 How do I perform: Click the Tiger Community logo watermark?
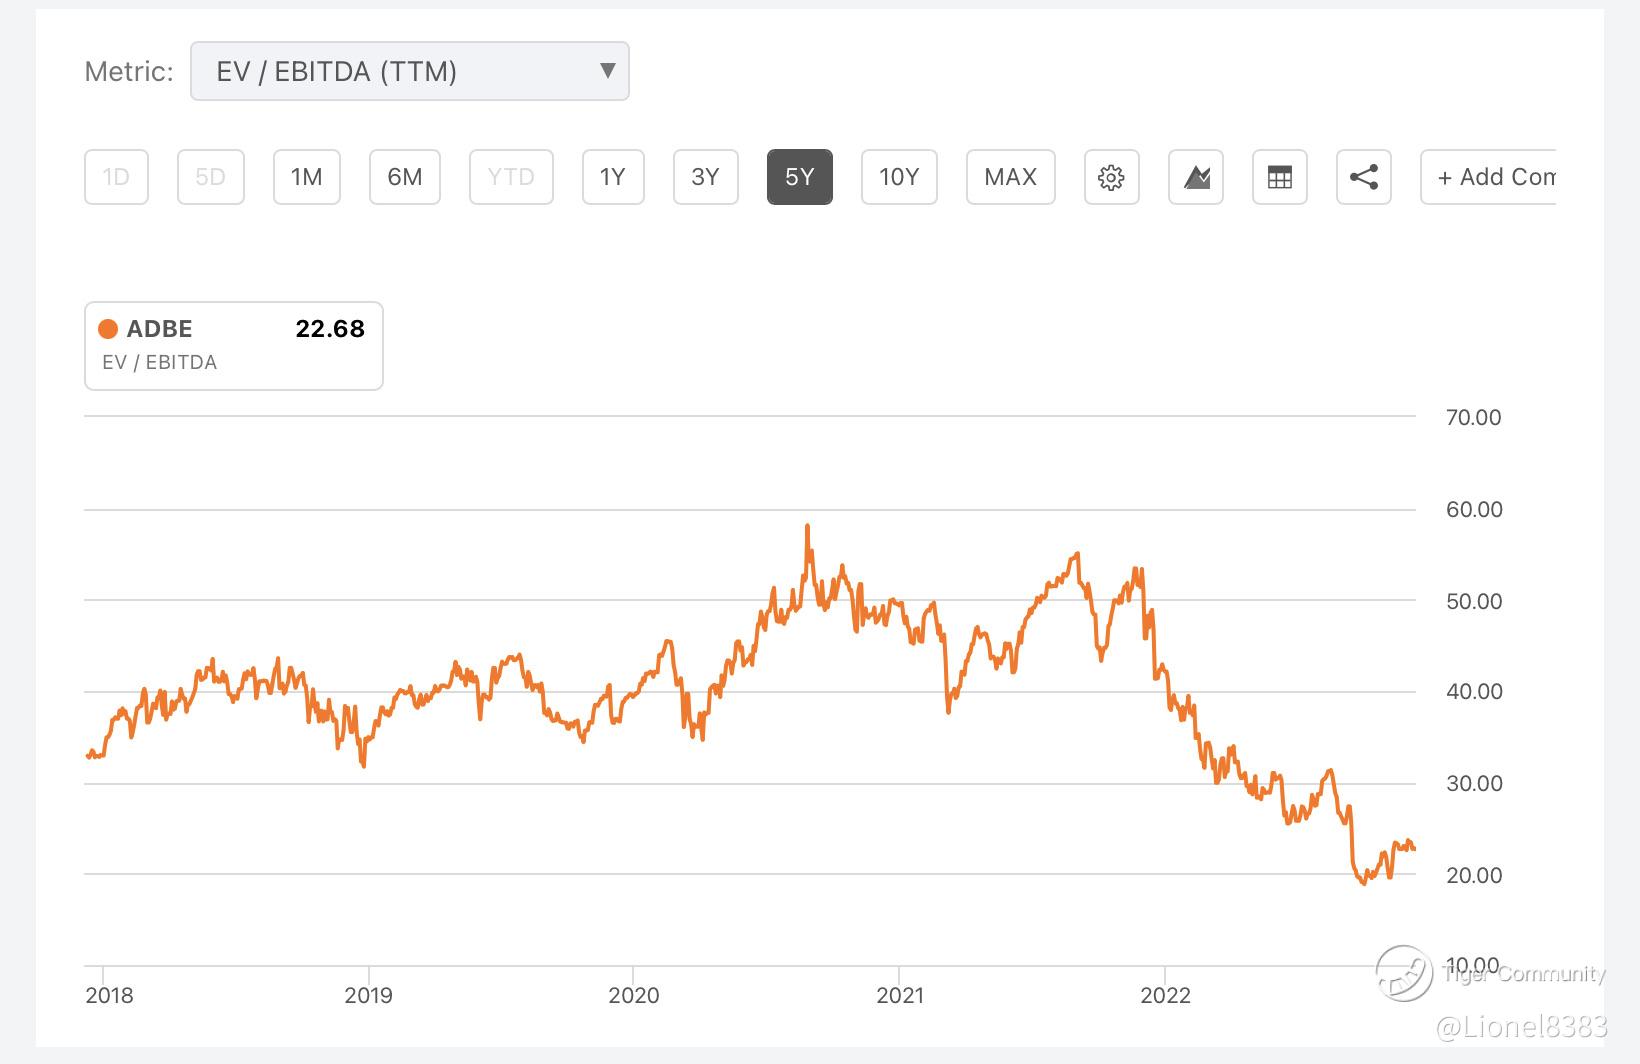(1404, 972)
